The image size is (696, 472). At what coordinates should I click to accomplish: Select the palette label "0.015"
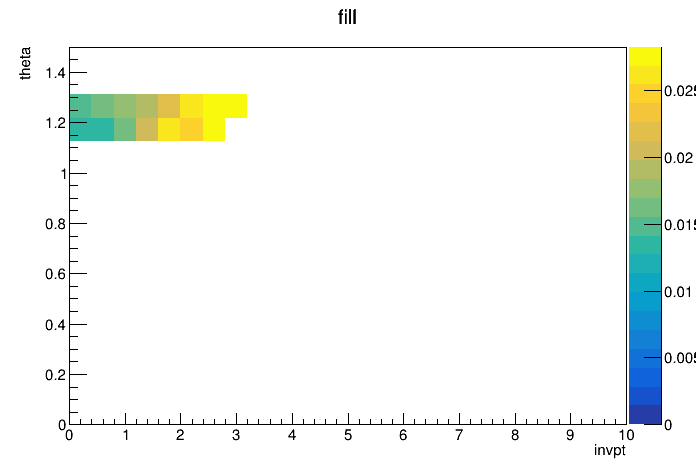click(680, 225)
